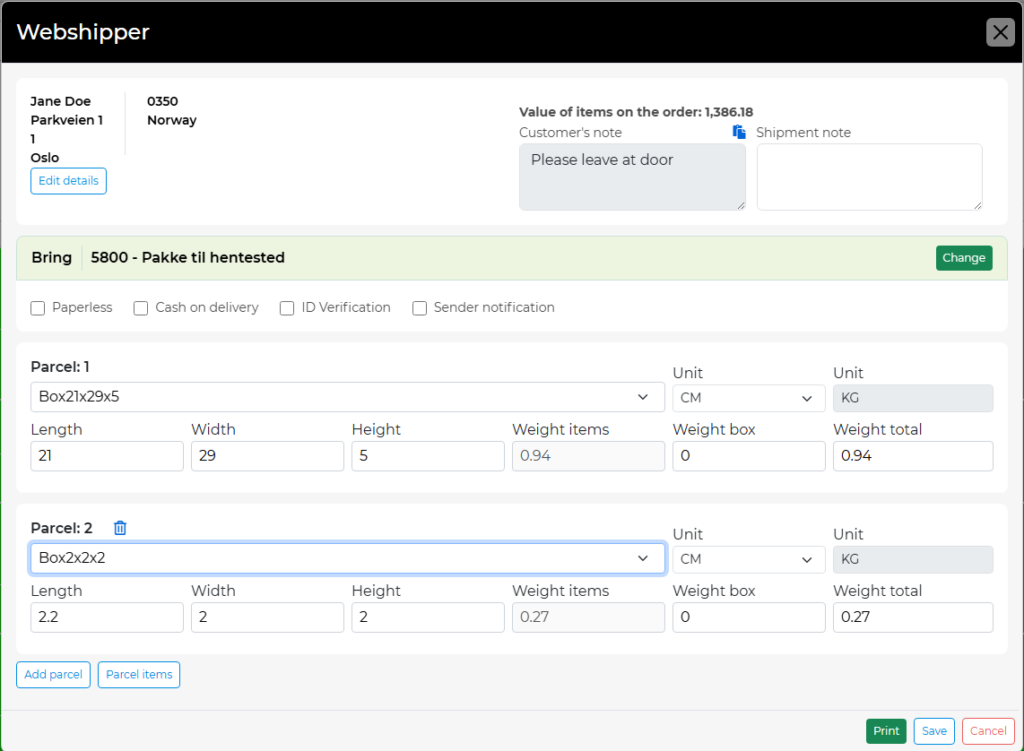Expand Parcel 1 CM unit dropdown
This screenshot has height=751, width=1024.
[748, 398]
